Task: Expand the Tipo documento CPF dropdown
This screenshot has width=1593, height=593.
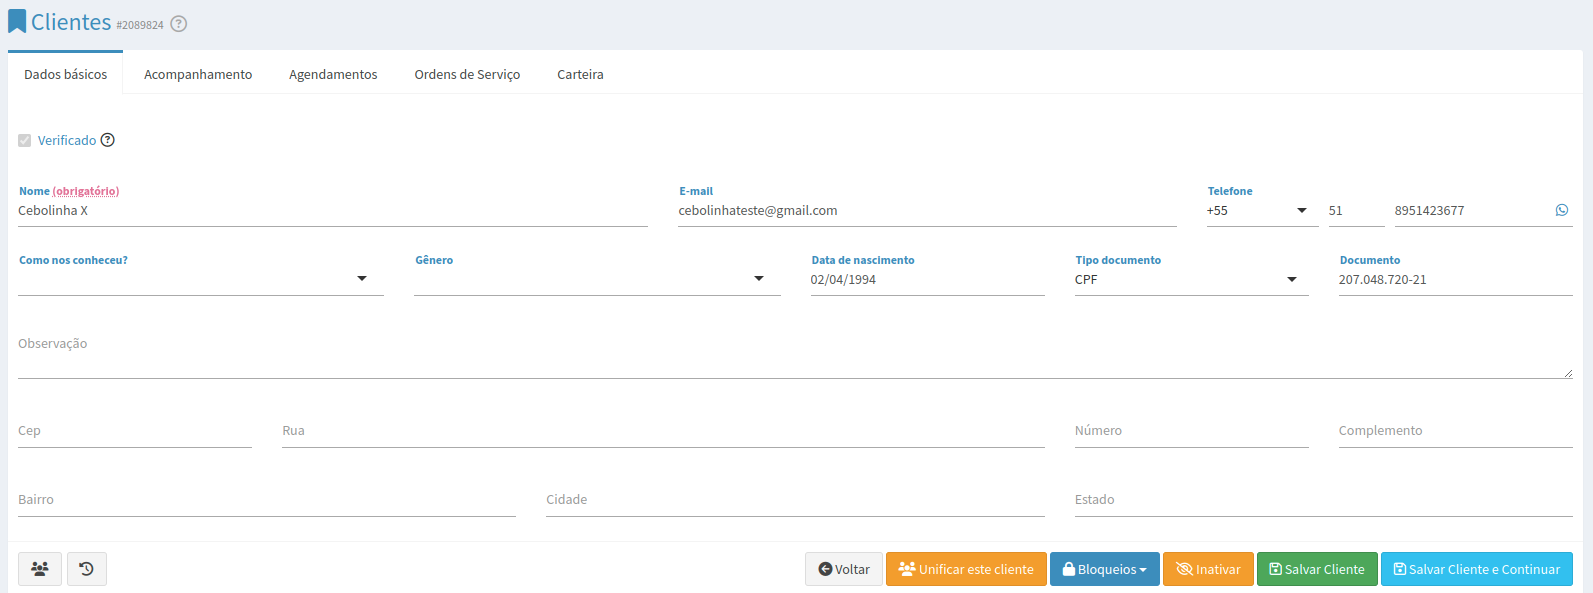Action: 1191,279
